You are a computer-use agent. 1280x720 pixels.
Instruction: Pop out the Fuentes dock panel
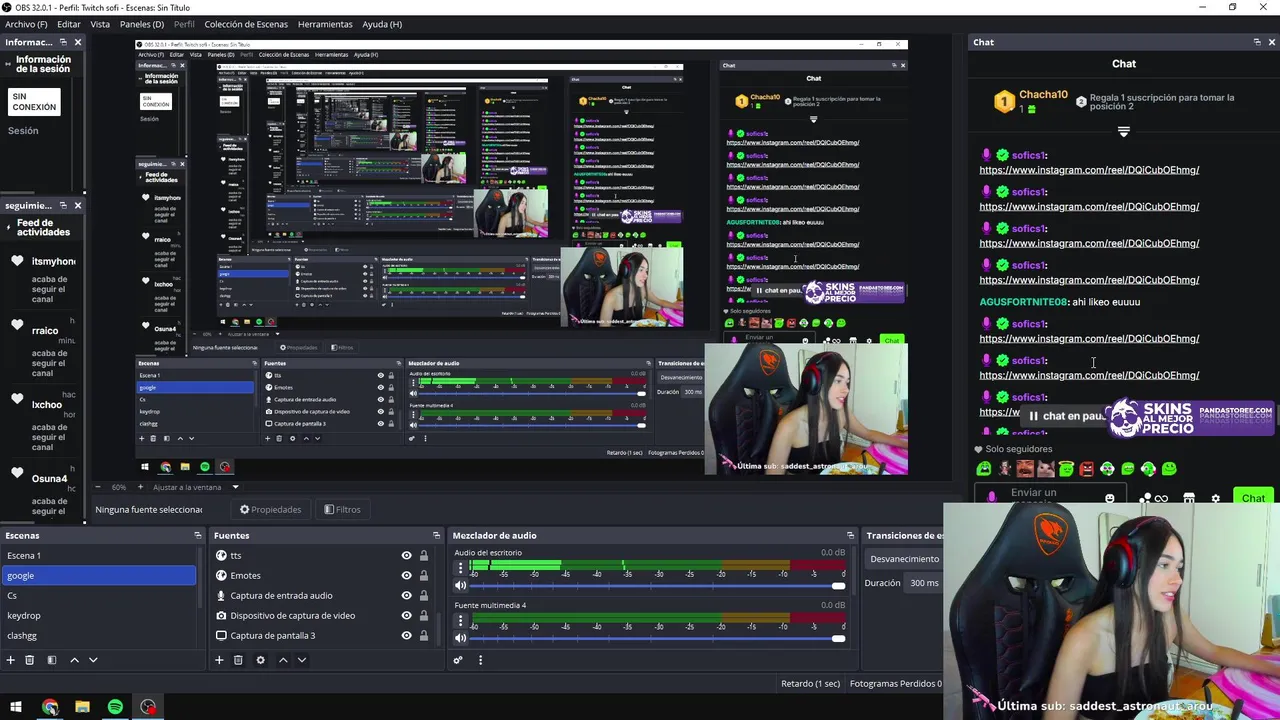click(436, 535)
